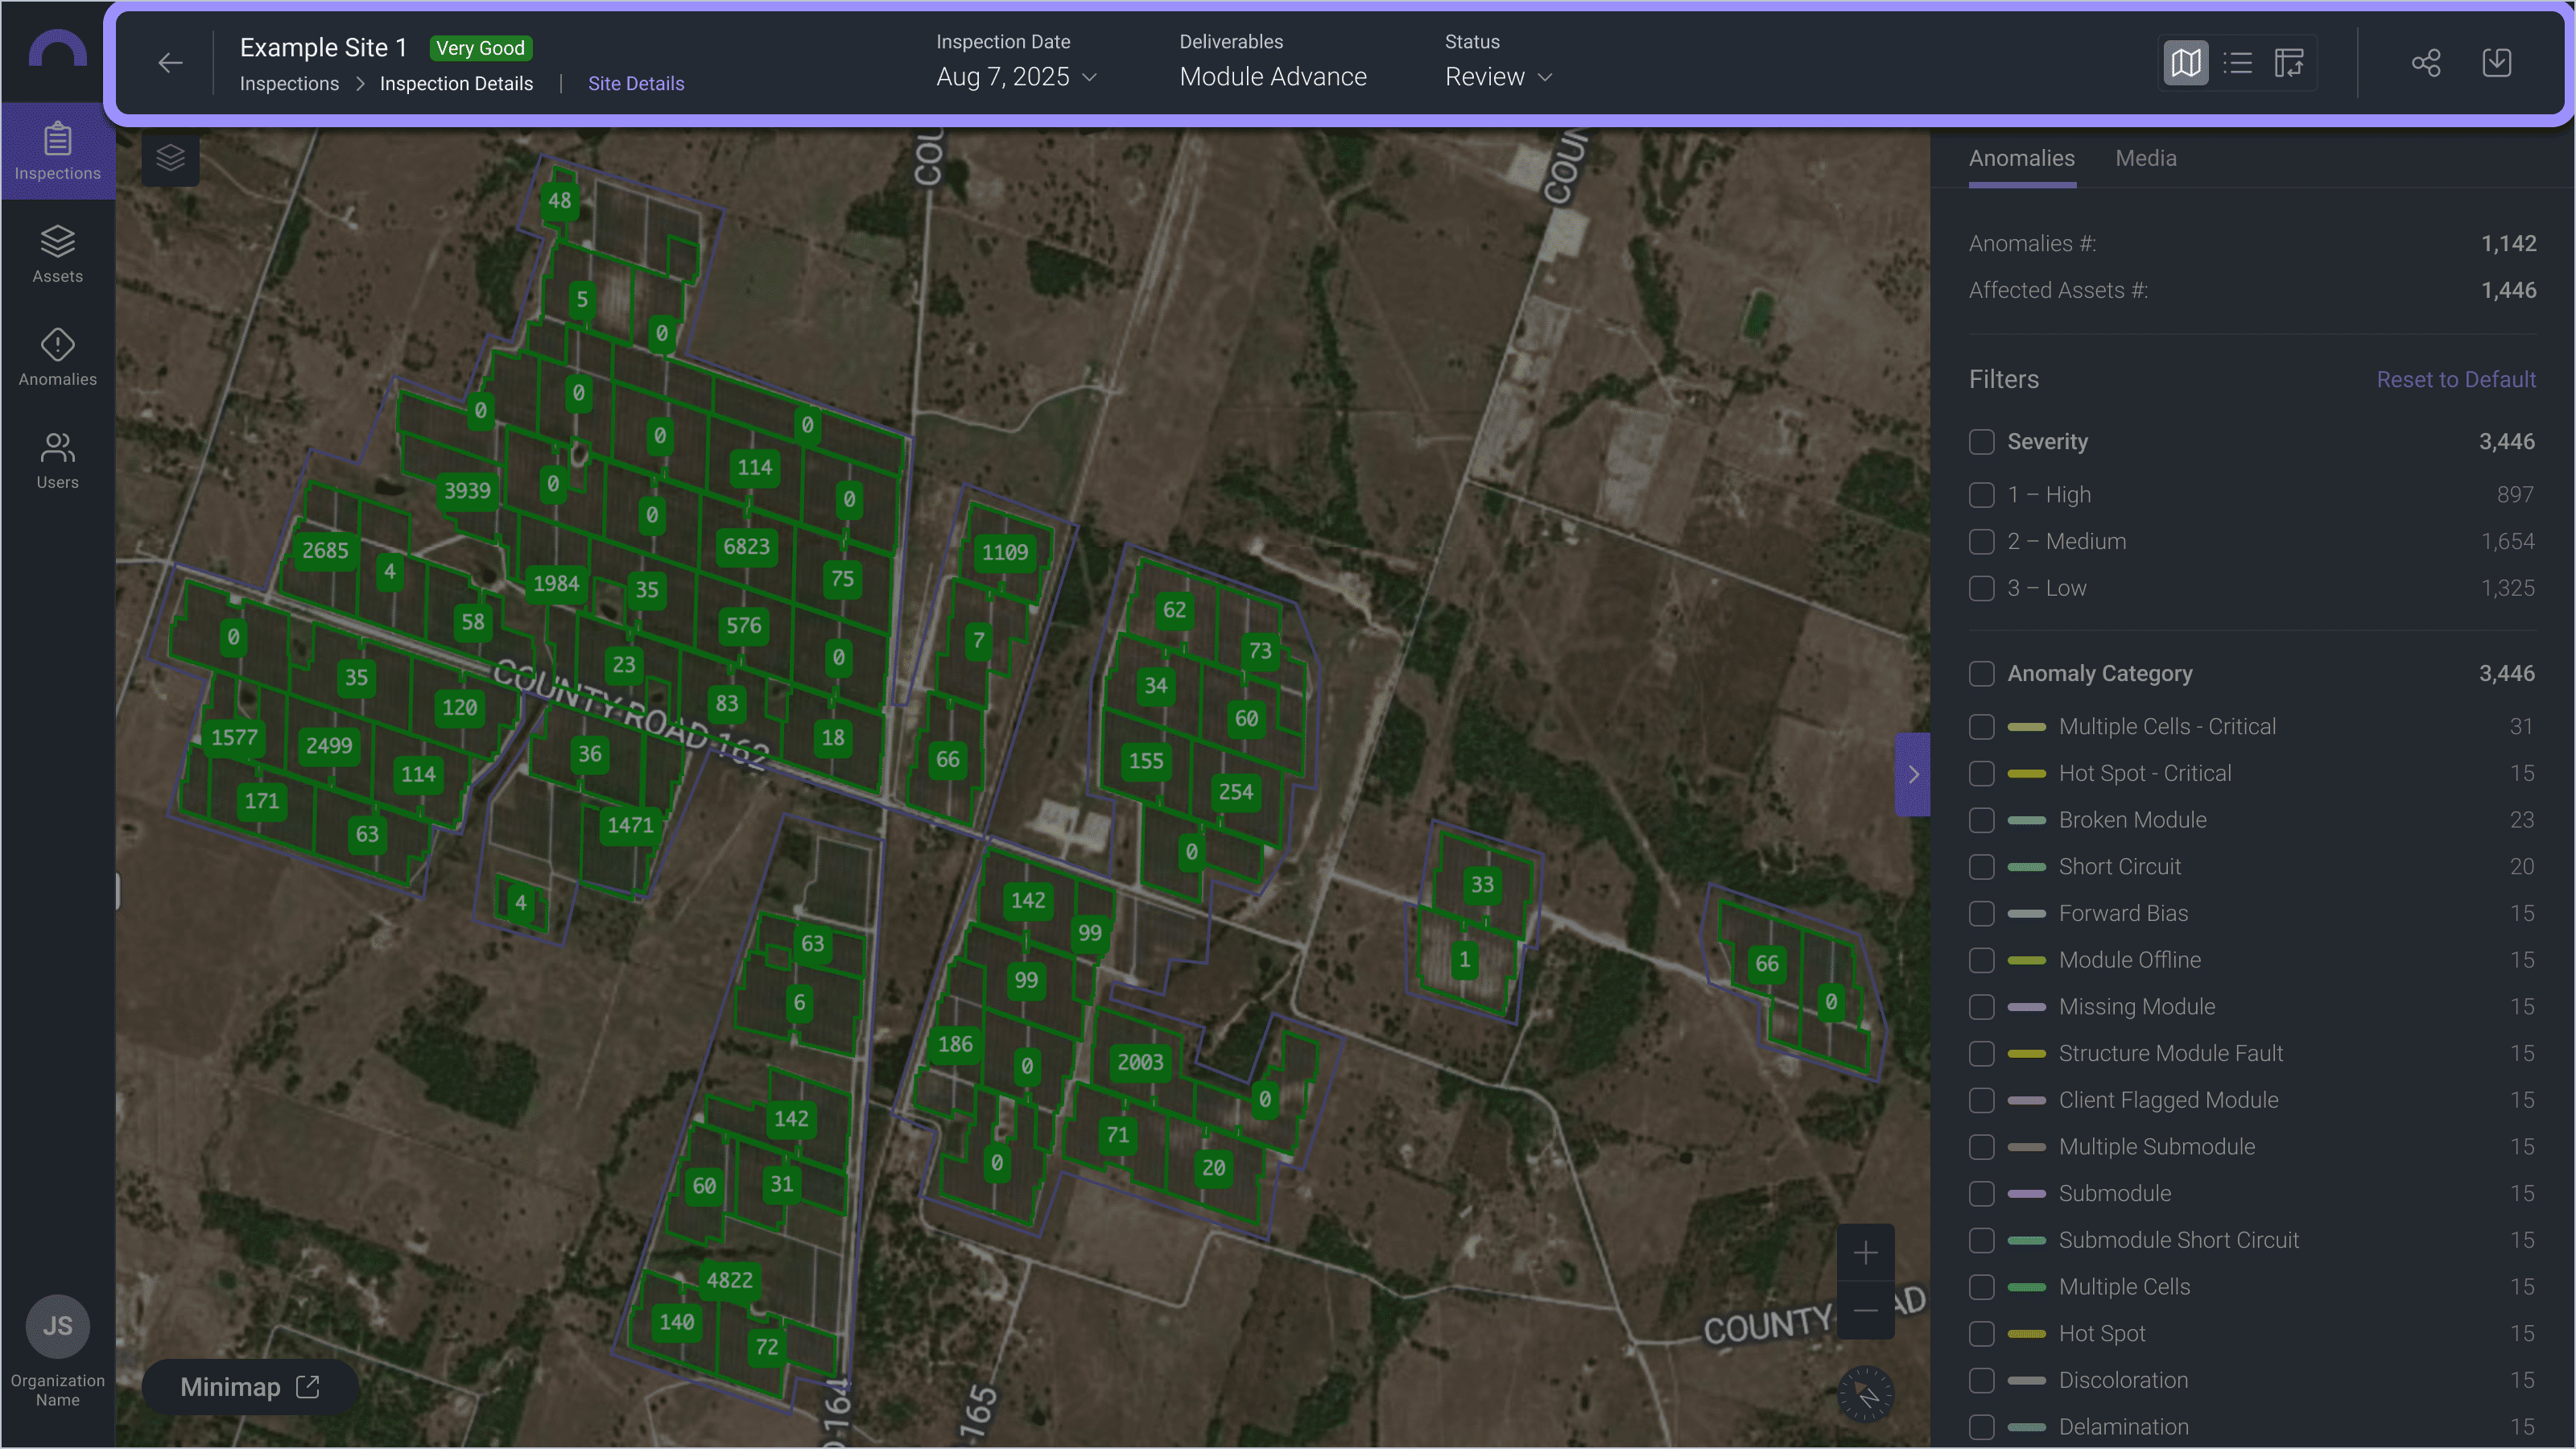
Task: Open map layers icon button
Action: click(x=170, y=158)
